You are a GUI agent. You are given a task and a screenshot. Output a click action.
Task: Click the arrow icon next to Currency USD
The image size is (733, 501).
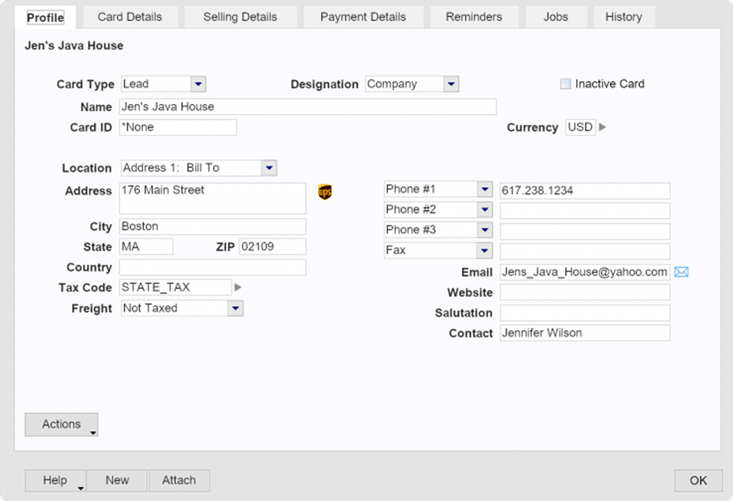coord(603,127)
